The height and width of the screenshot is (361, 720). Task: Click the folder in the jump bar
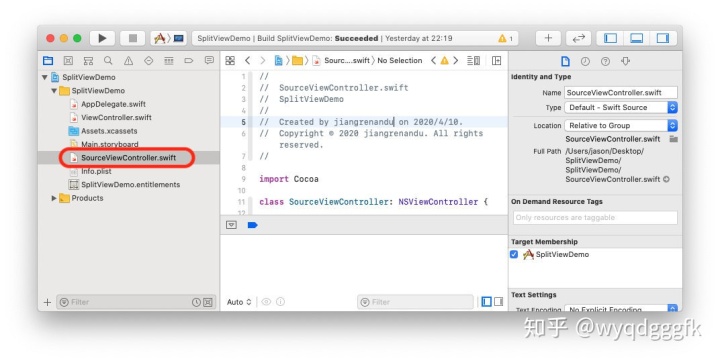(298, 61)
